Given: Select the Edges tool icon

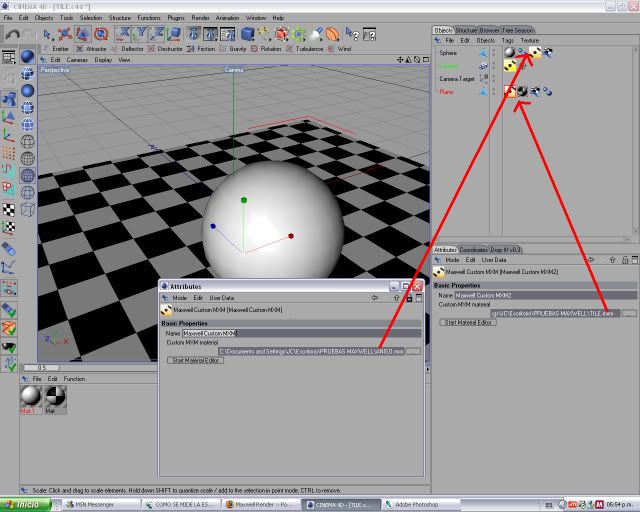Looking at the screenshot, I should pyautogui.click(x=9, y=170).
